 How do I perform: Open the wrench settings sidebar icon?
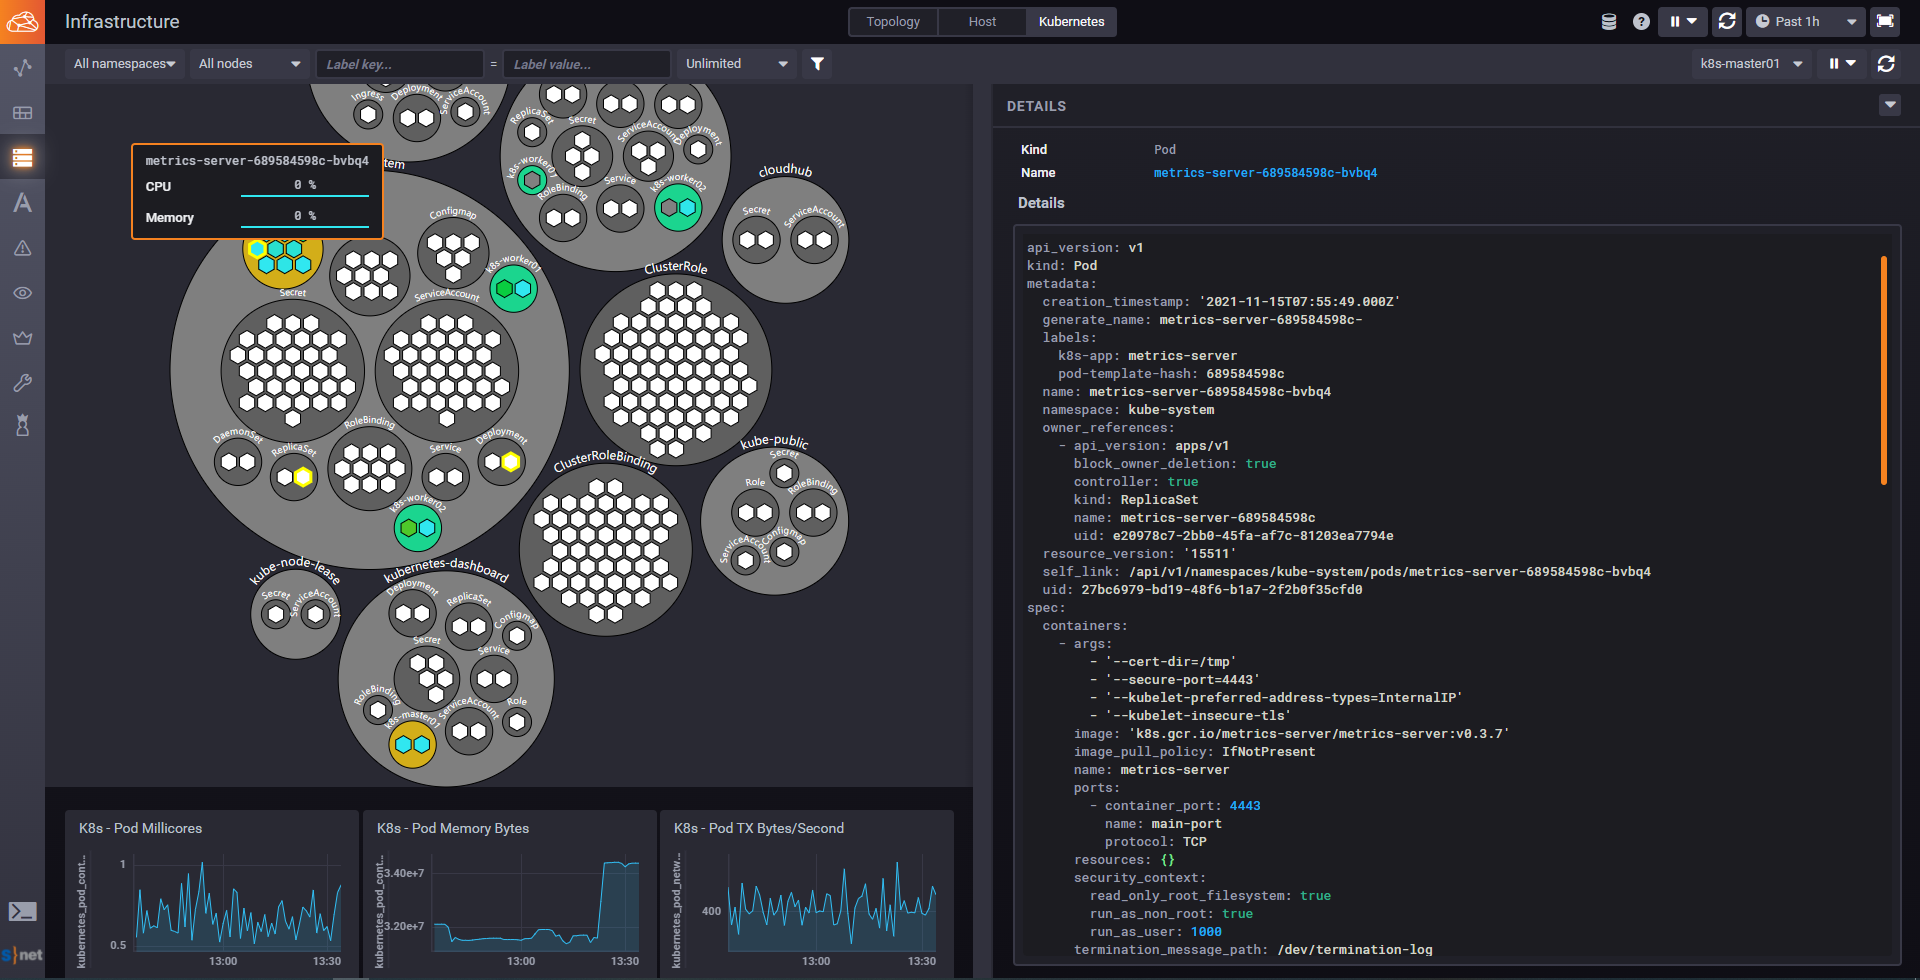click(22, 382)
